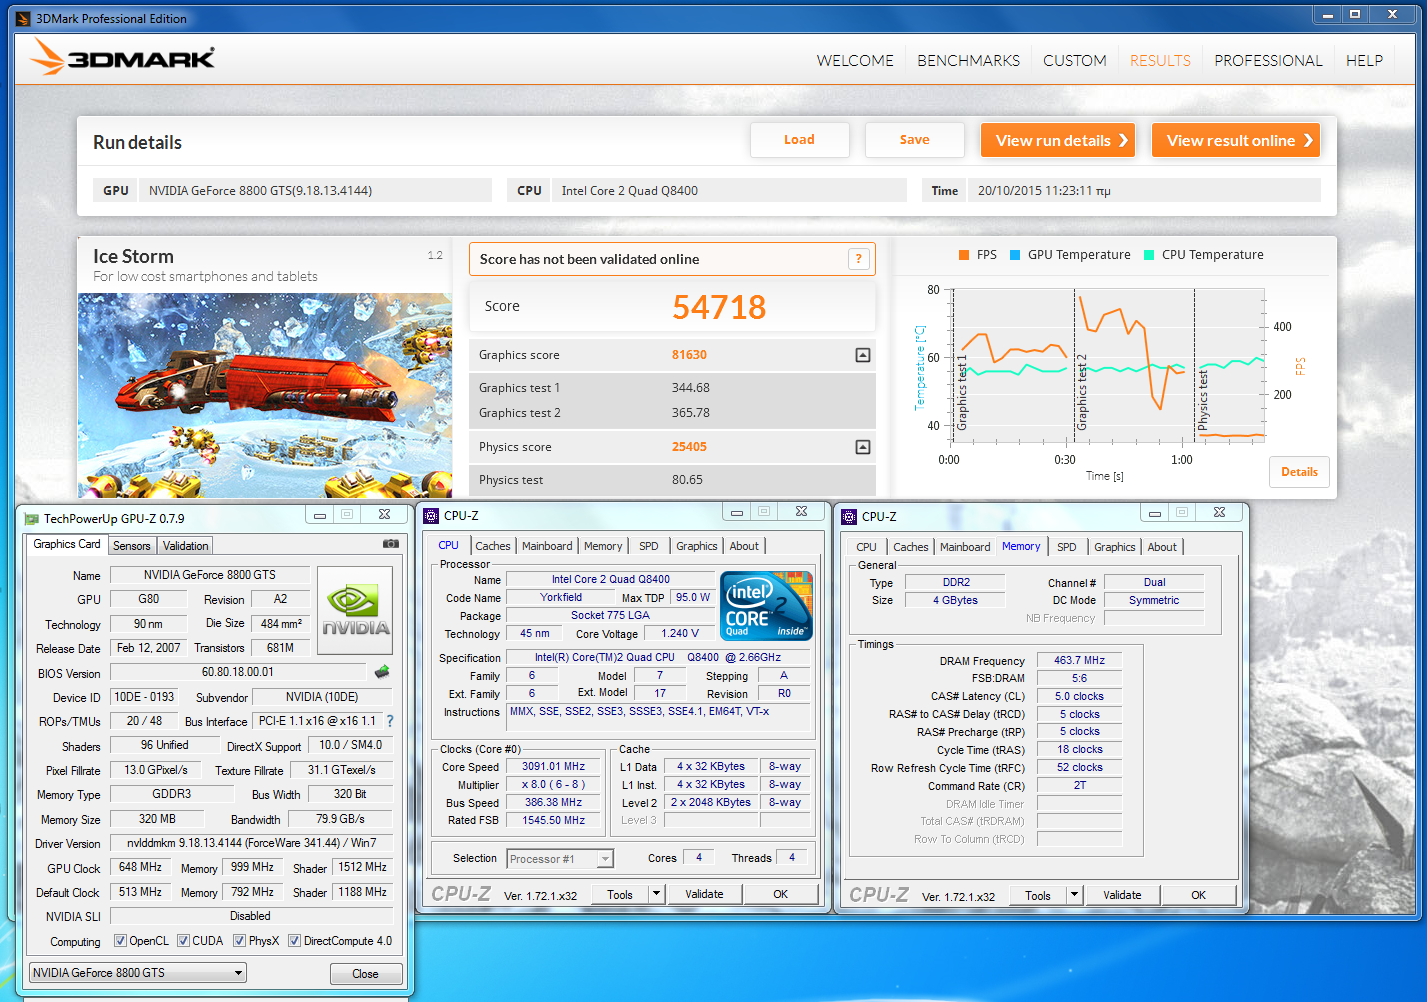Screen dimensions: 1427x1002
Task: Toggle the CUDA checkbox in GPU-Z
Action: [x=183, y=941]
